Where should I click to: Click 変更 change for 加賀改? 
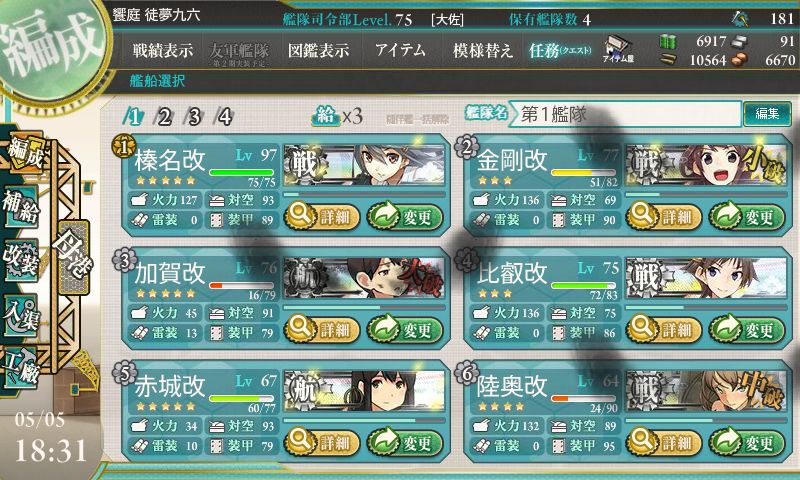click(x=405, y=330)
